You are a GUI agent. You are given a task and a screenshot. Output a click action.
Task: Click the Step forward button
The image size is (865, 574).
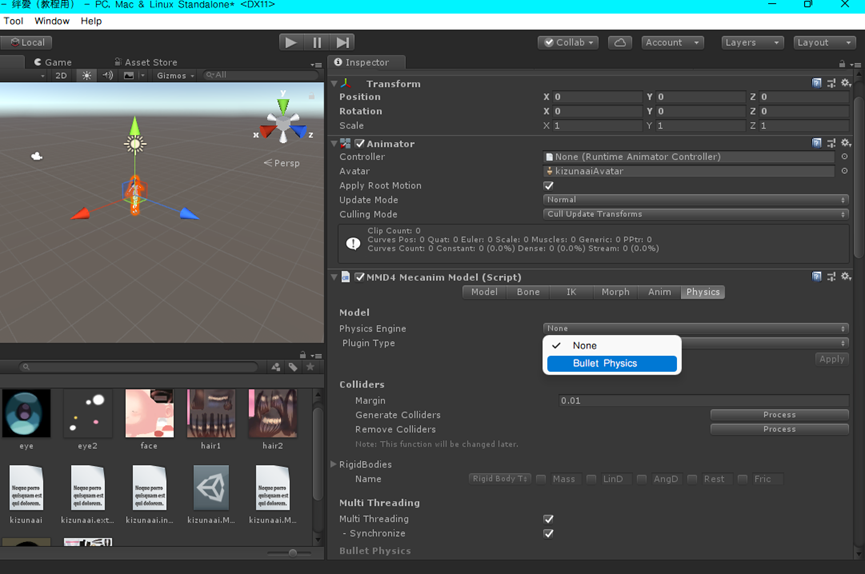(x=343, y=43)
